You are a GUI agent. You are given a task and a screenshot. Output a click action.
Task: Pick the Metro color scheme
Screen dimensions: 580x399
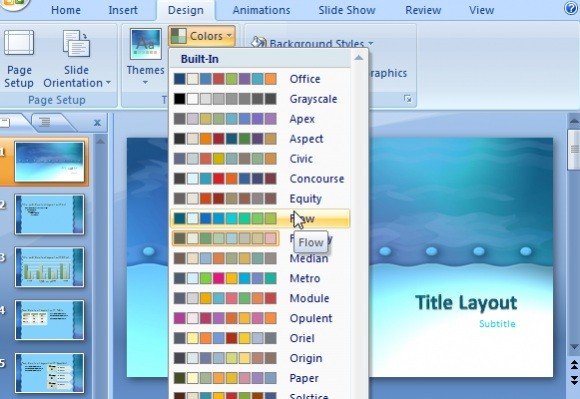260,278
